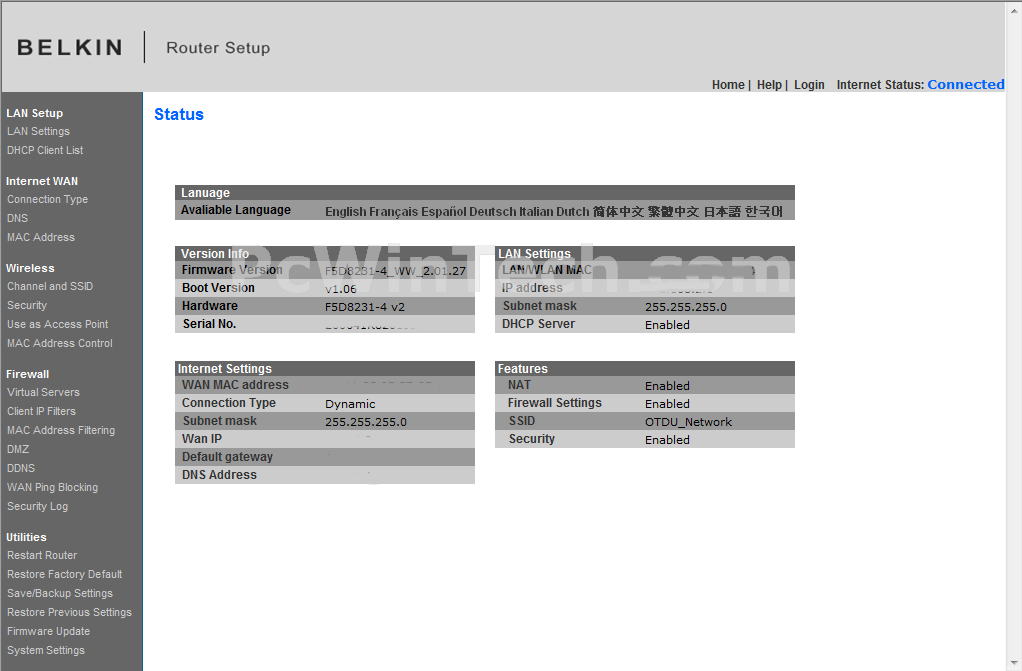Switch language to 日本語
The image size is (1022, 671).
(x=722, y=211)
